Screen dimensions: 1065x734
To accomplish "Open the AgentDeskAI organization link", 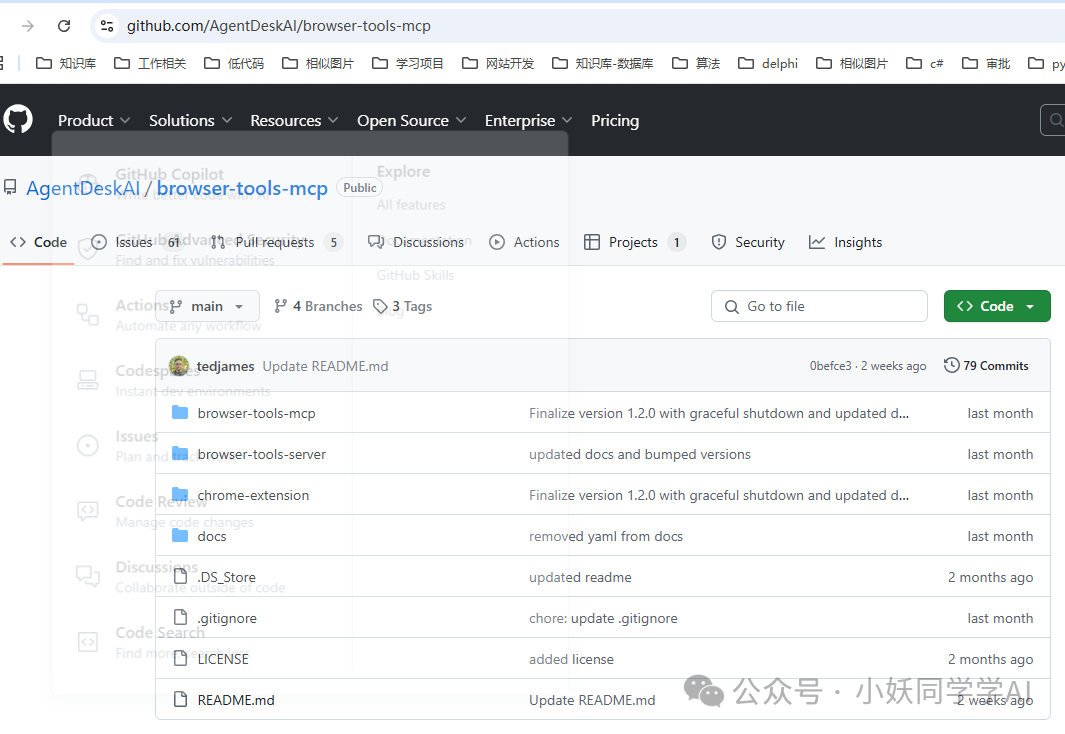I will pyautogui.click(x=83, y=188).
